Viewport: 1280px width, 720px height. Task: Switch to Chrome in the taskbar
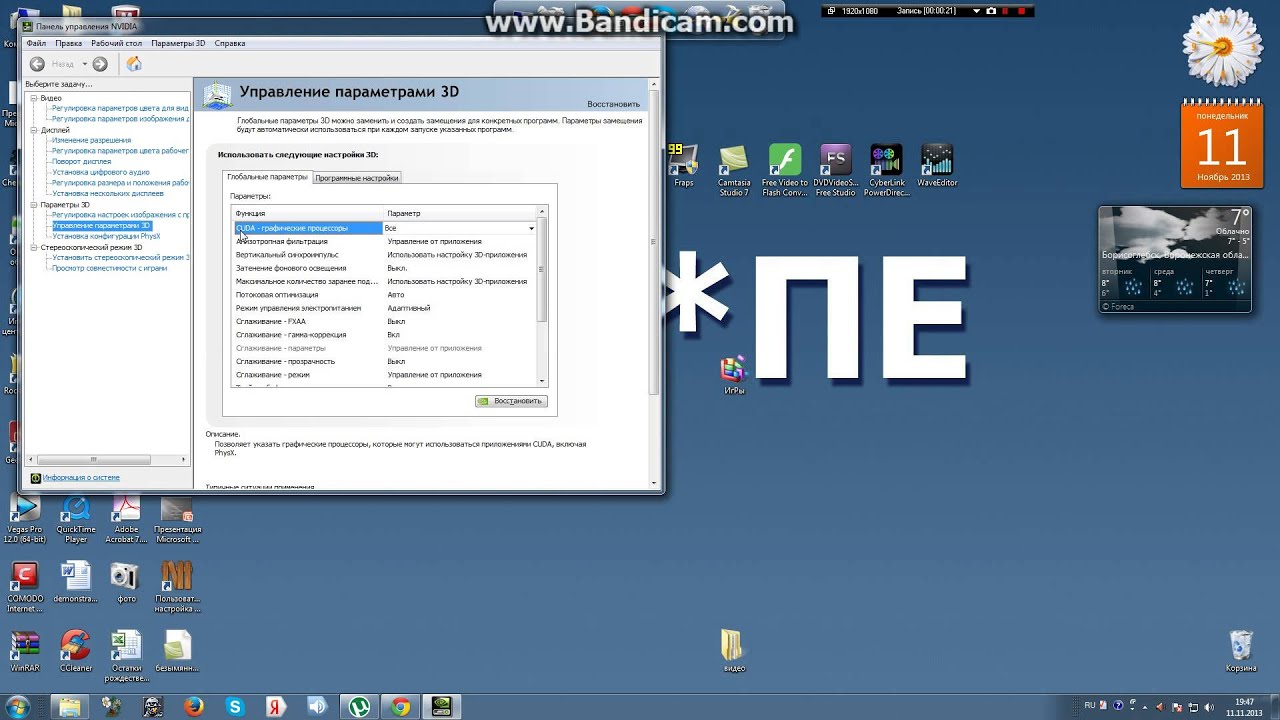click(400, 707)
